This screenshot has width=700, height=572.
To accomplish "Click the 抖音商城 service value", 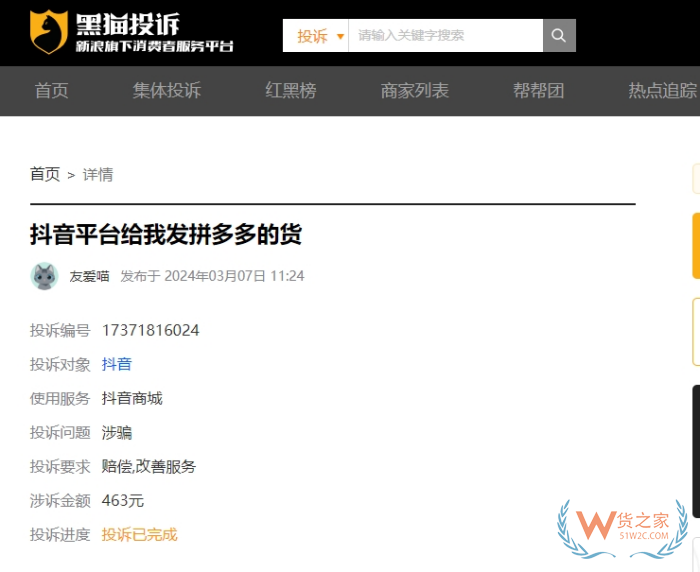I will click(132, 398).
